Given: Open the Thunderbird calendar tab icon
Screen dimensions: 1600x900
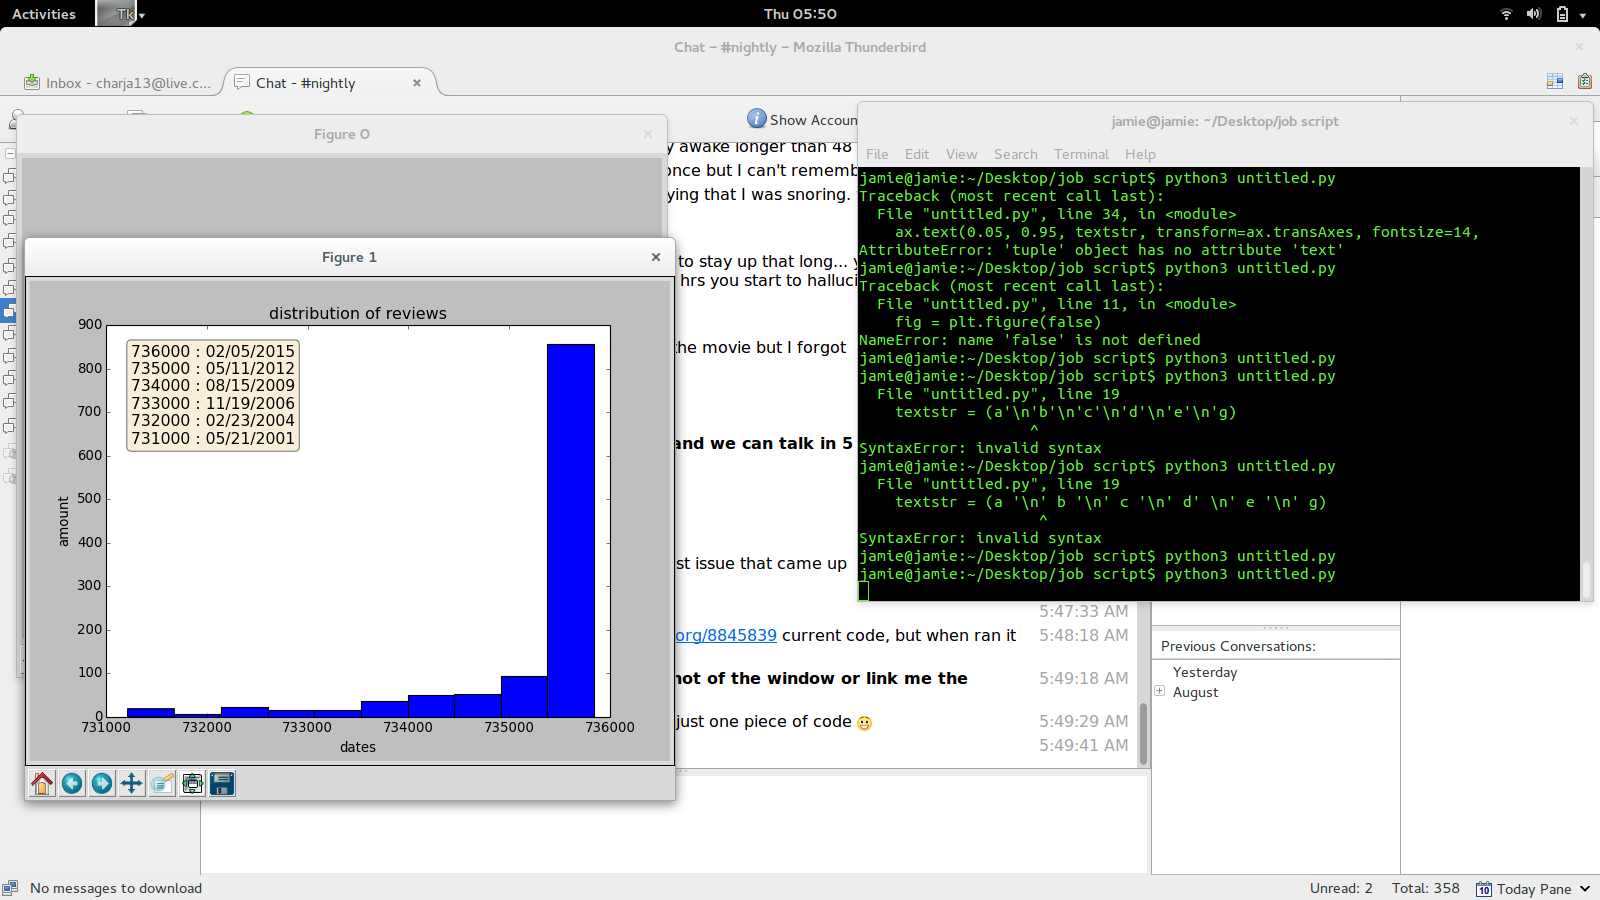Looking at the screenshot, I should click(1555, 81).
